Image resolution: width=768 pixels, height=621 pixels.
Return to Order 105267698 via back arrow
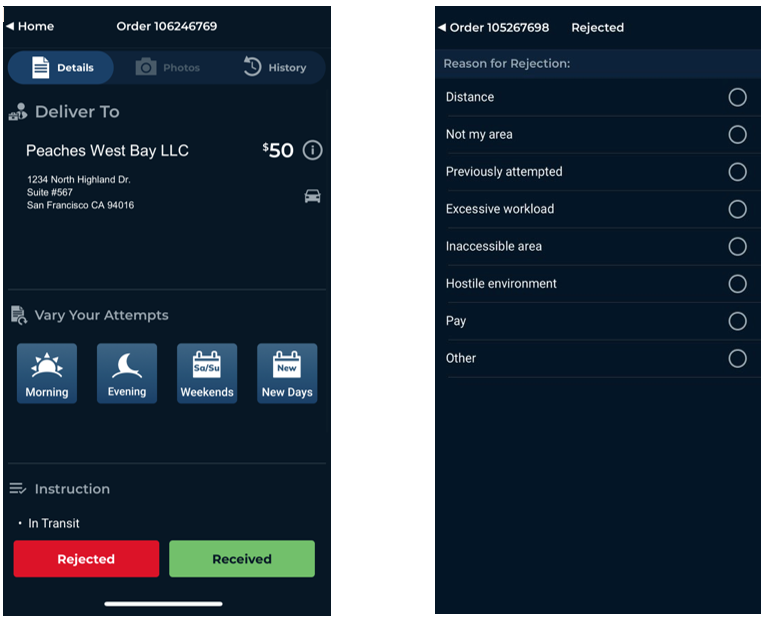[x=443, y=28]
